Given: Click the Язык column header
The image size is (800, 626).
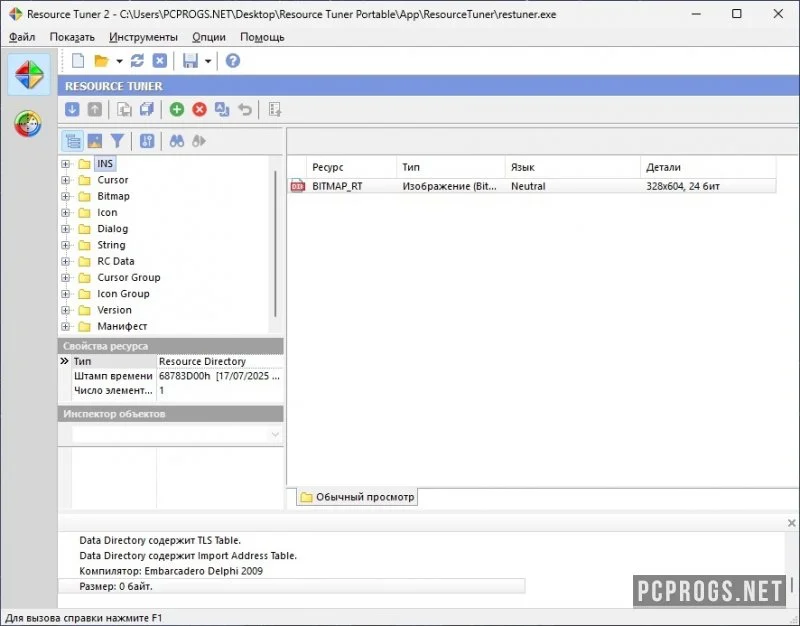Looking at the screenshot, I should [572, 167].
